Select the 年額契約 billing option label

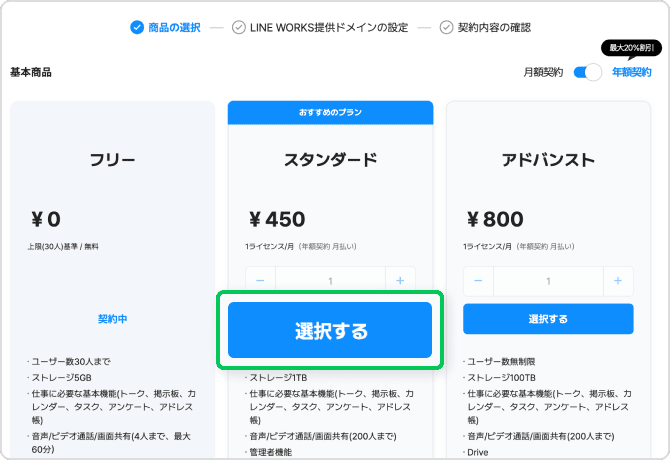click(x=632, y=72)
